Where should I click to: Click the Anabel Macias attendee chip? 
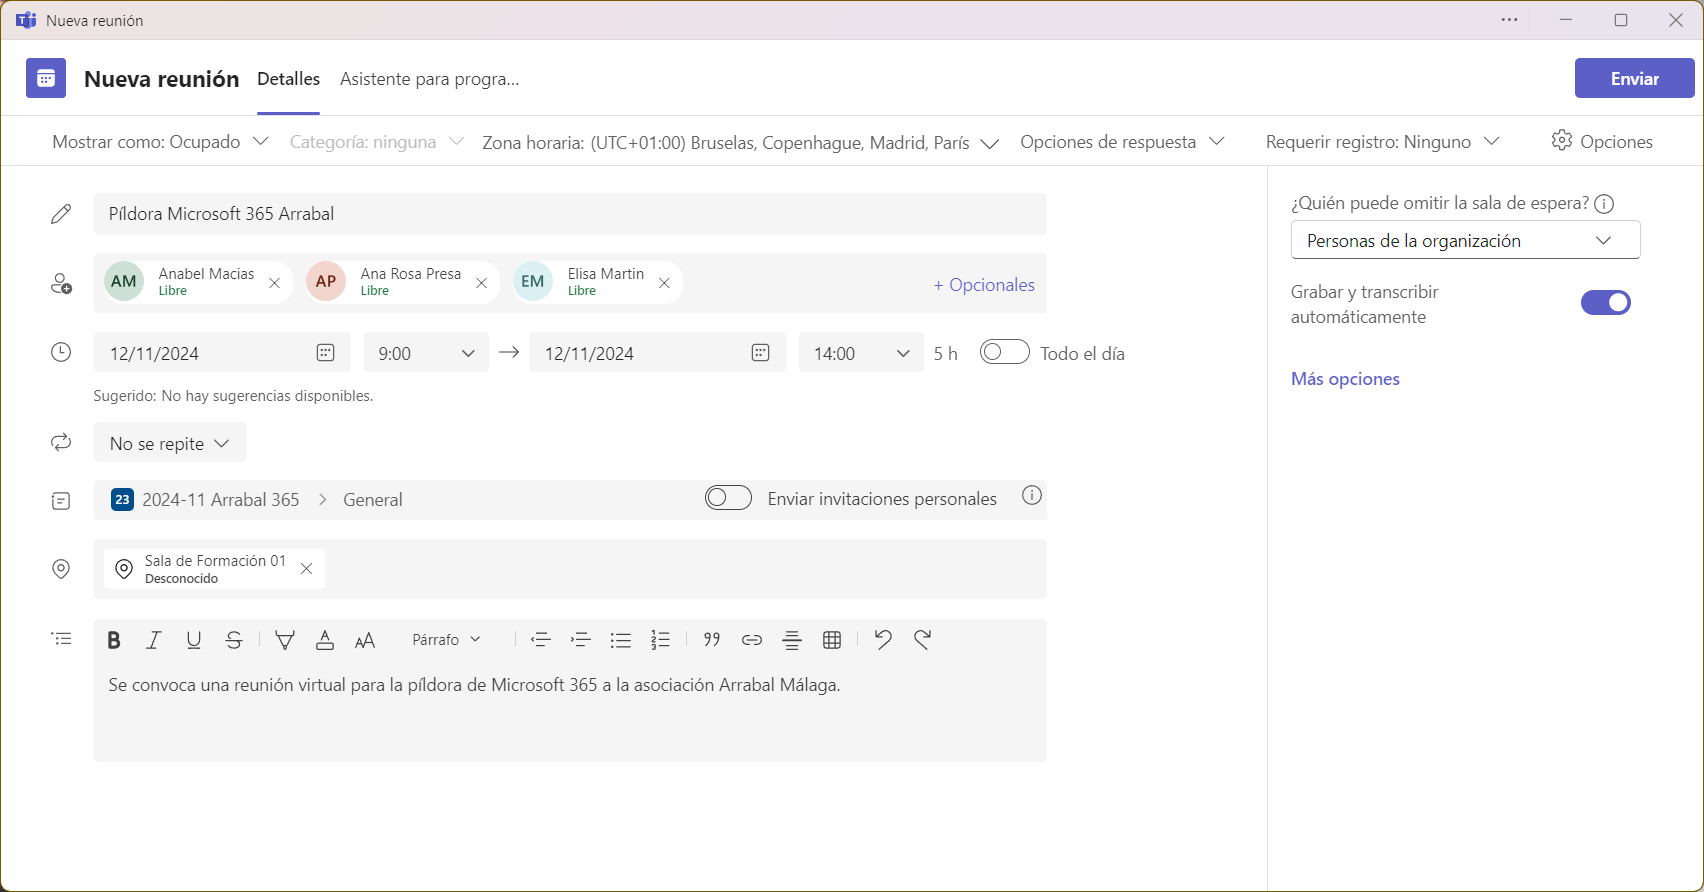point(198,282)
